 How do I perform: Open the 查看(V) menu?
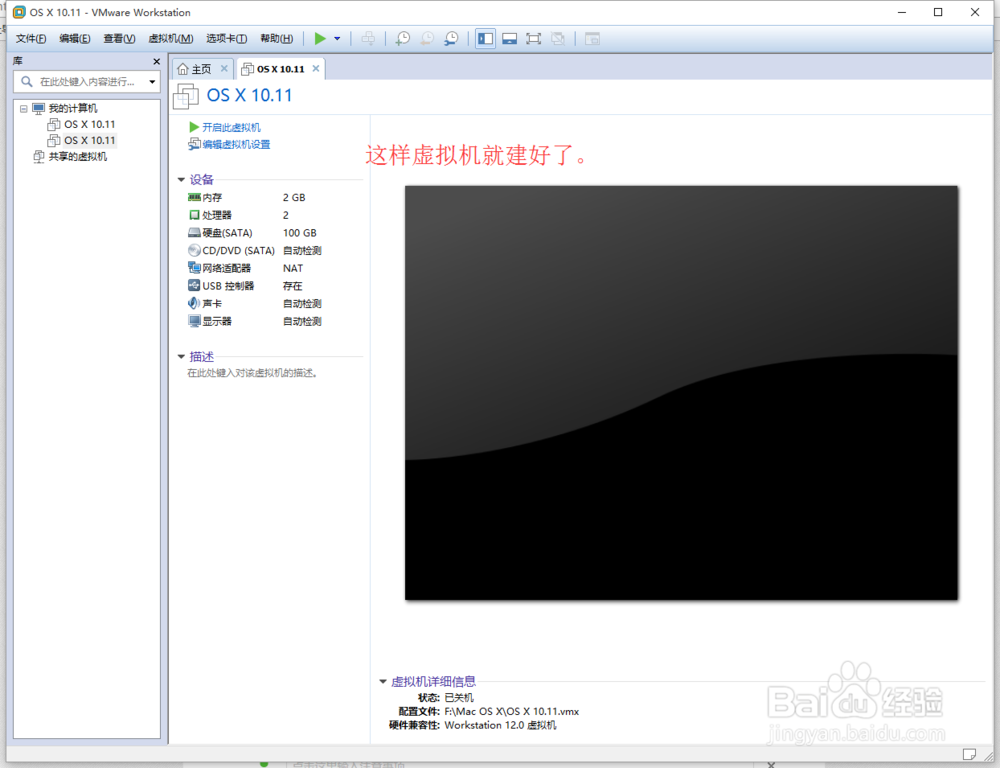pos(119,38)
